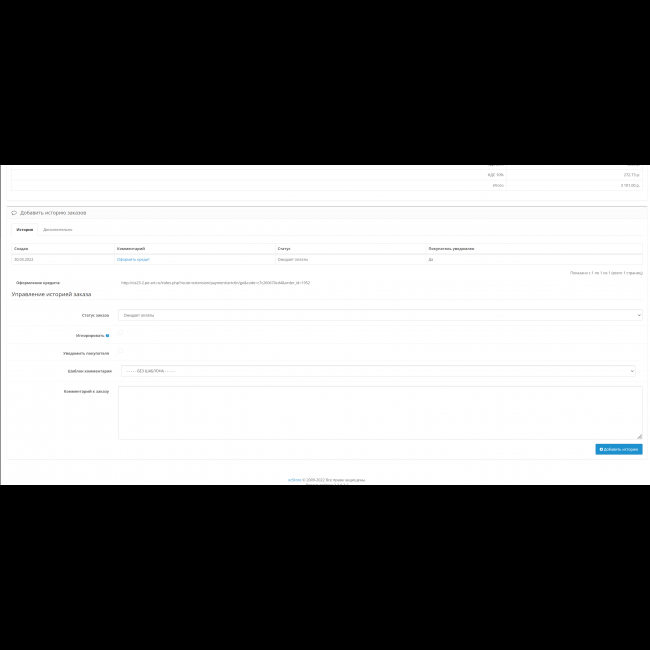Viewport: 650px width, 650px height.
Task: Click the resize grip of the comment textarea
Action: (x=639, y=436)
